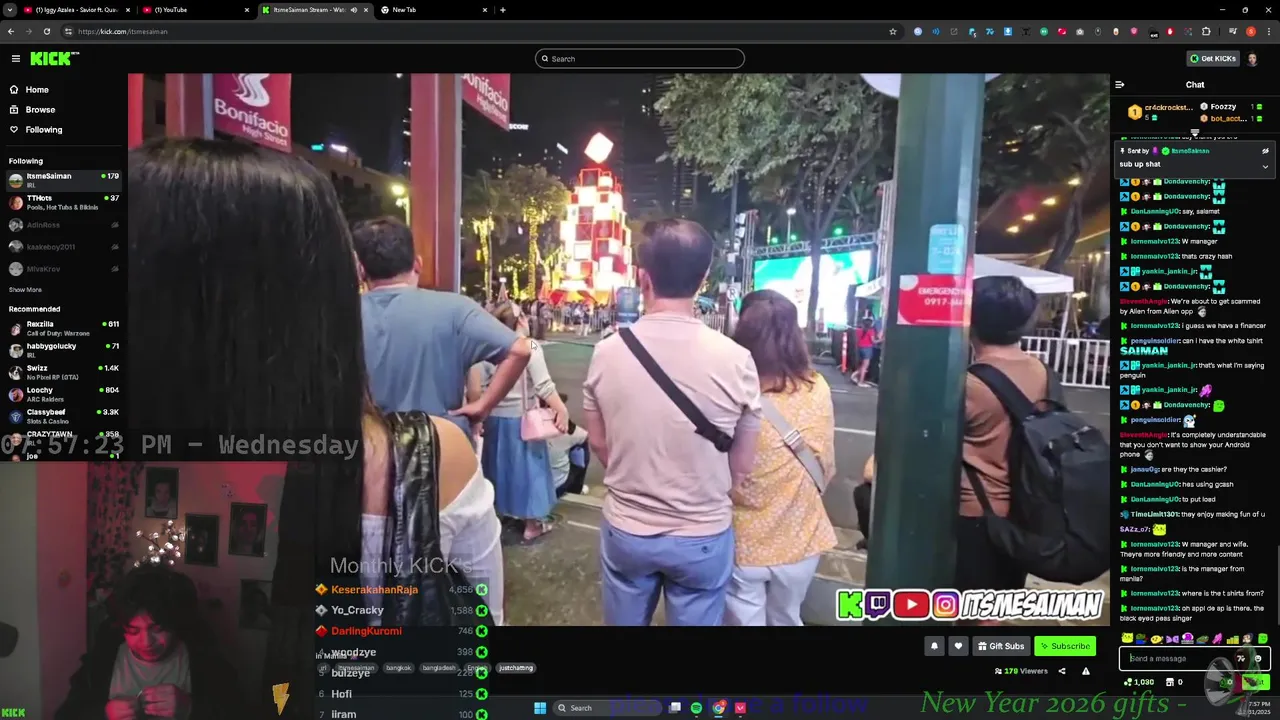1280x720 pixels.
Task: Open Chrome from the taskbar
Action: click(x=718, y=708)
